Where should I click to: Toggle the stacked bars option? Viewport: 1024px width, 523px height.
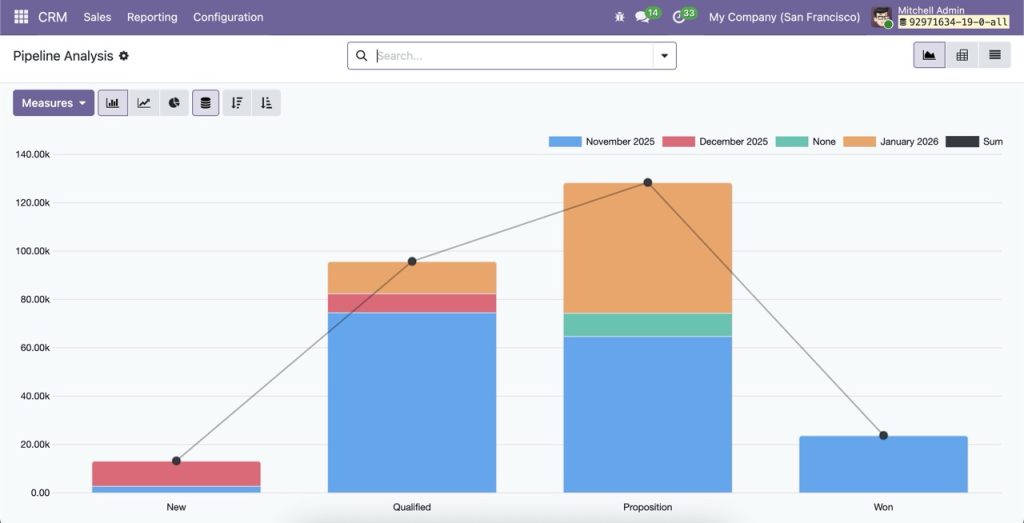pyautogui.click(x=206, y=103)
